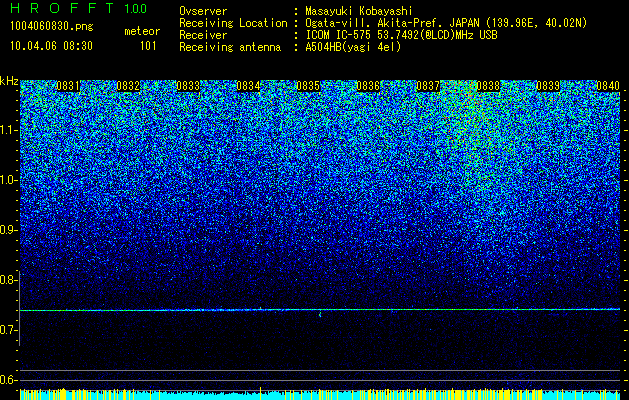This screenshot has height=400, width=629.
Task: Click the 0833 time marker
Action: [x=188, y=86]
